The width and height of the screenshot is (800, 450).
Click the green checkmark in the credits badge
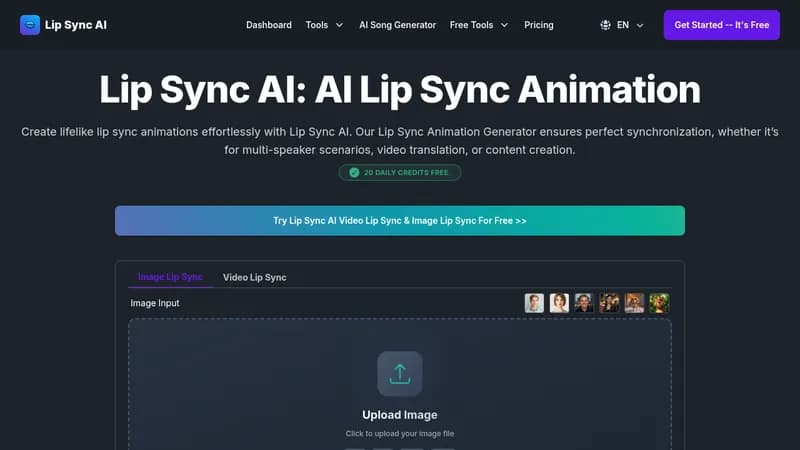pyautogui.click(x=354, y=172)
